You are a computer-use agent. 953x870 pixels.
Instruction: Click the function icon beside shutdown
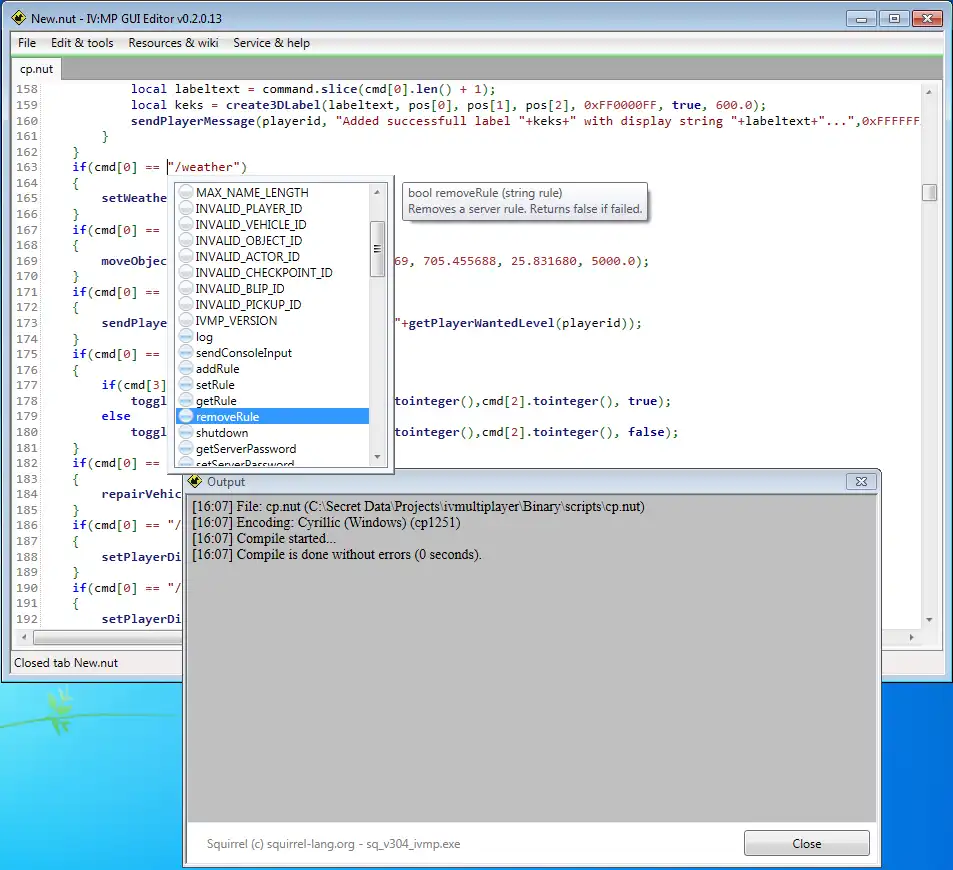[186, 432]
